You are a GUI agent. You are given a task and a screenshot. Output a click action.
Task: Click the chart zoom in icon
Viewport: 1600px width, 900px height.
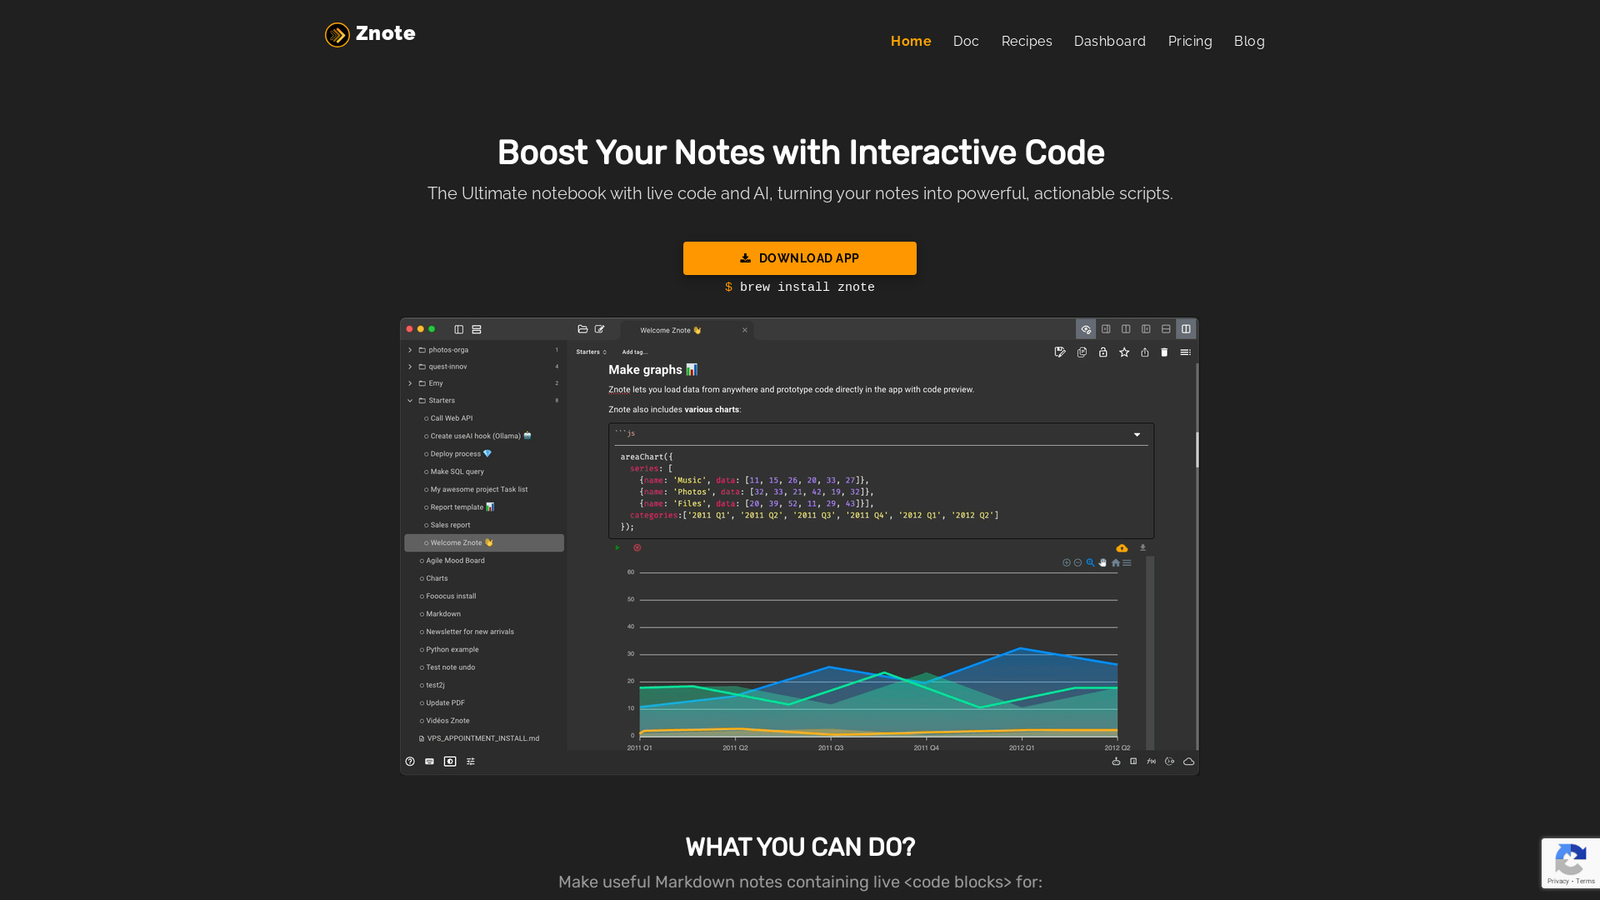click(1066, 563)
